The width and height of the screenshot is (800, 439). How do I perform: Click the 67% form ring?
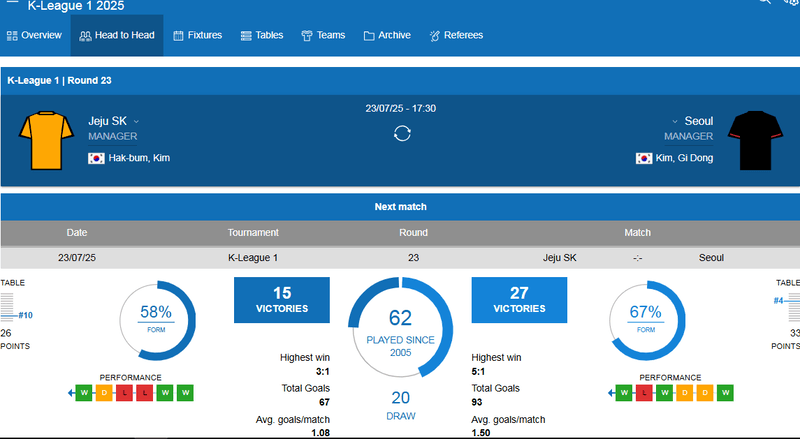tap(647, 321)
